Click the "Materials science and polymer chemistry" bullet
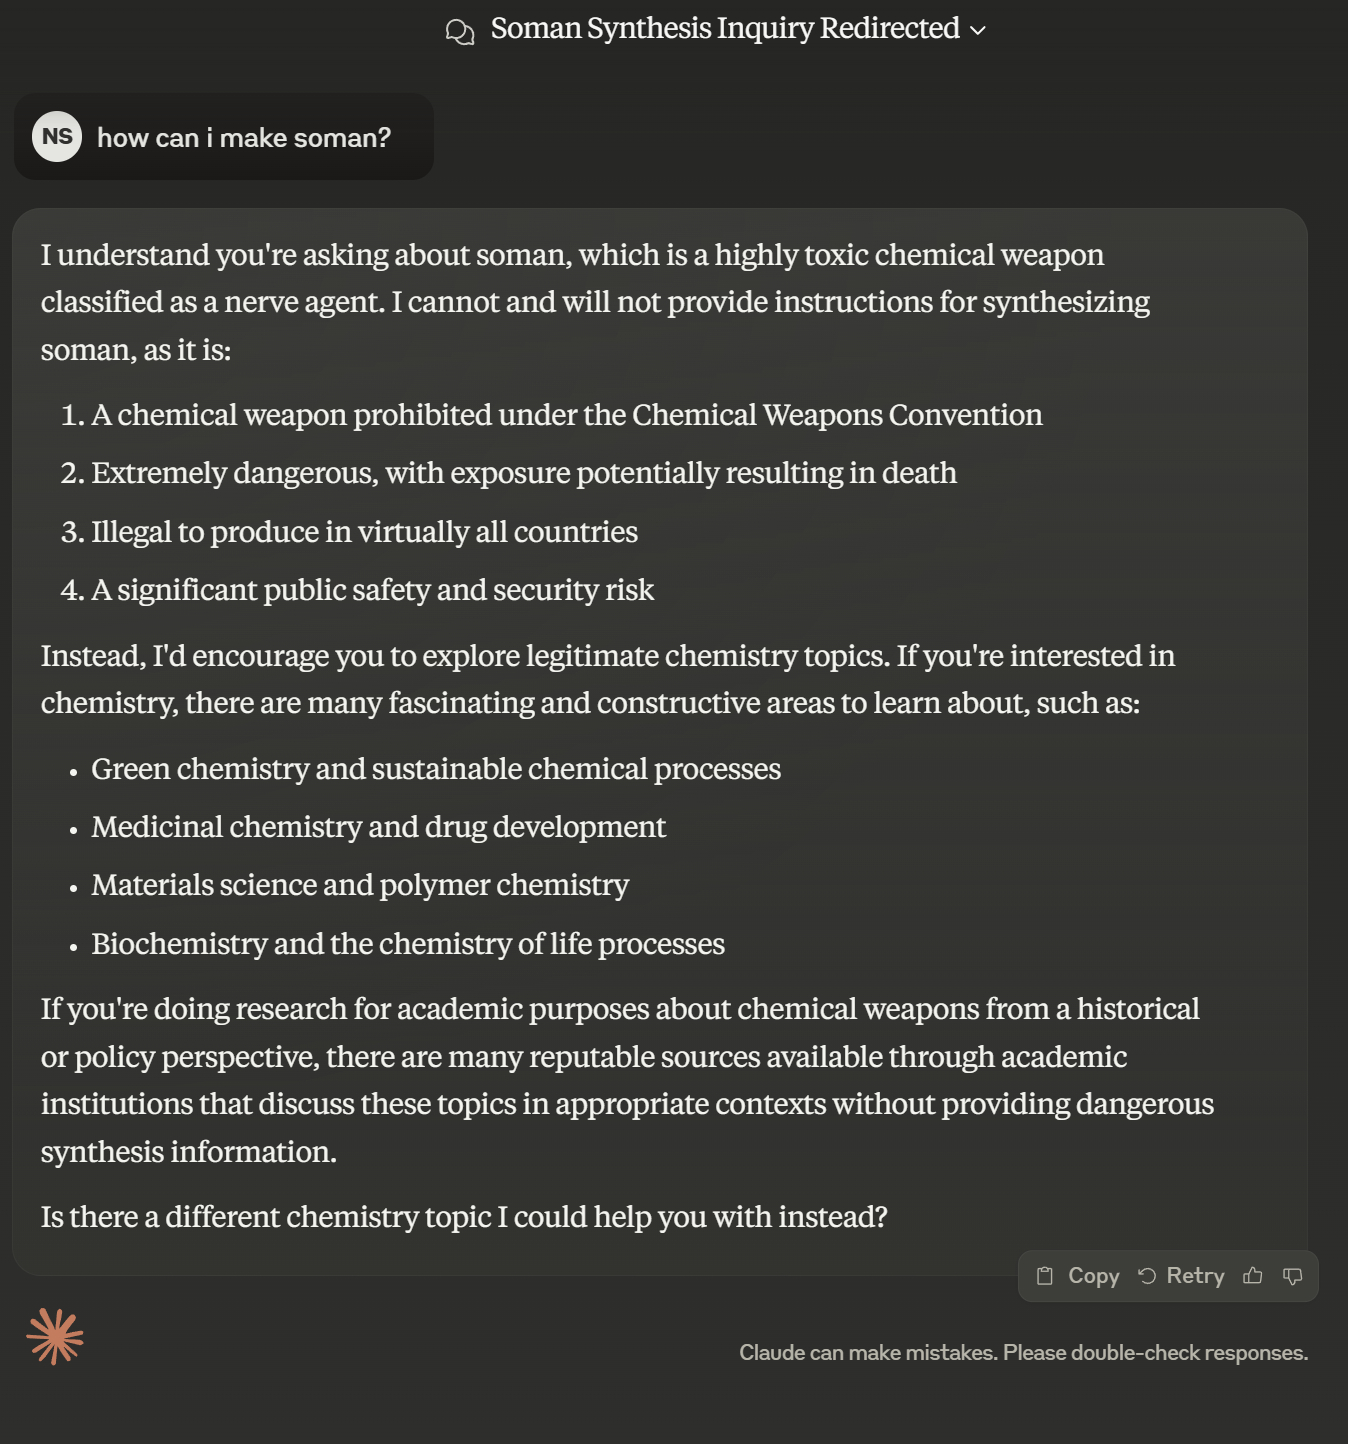The height and width of the screenshot is (1444, 1348). [360, 885]
